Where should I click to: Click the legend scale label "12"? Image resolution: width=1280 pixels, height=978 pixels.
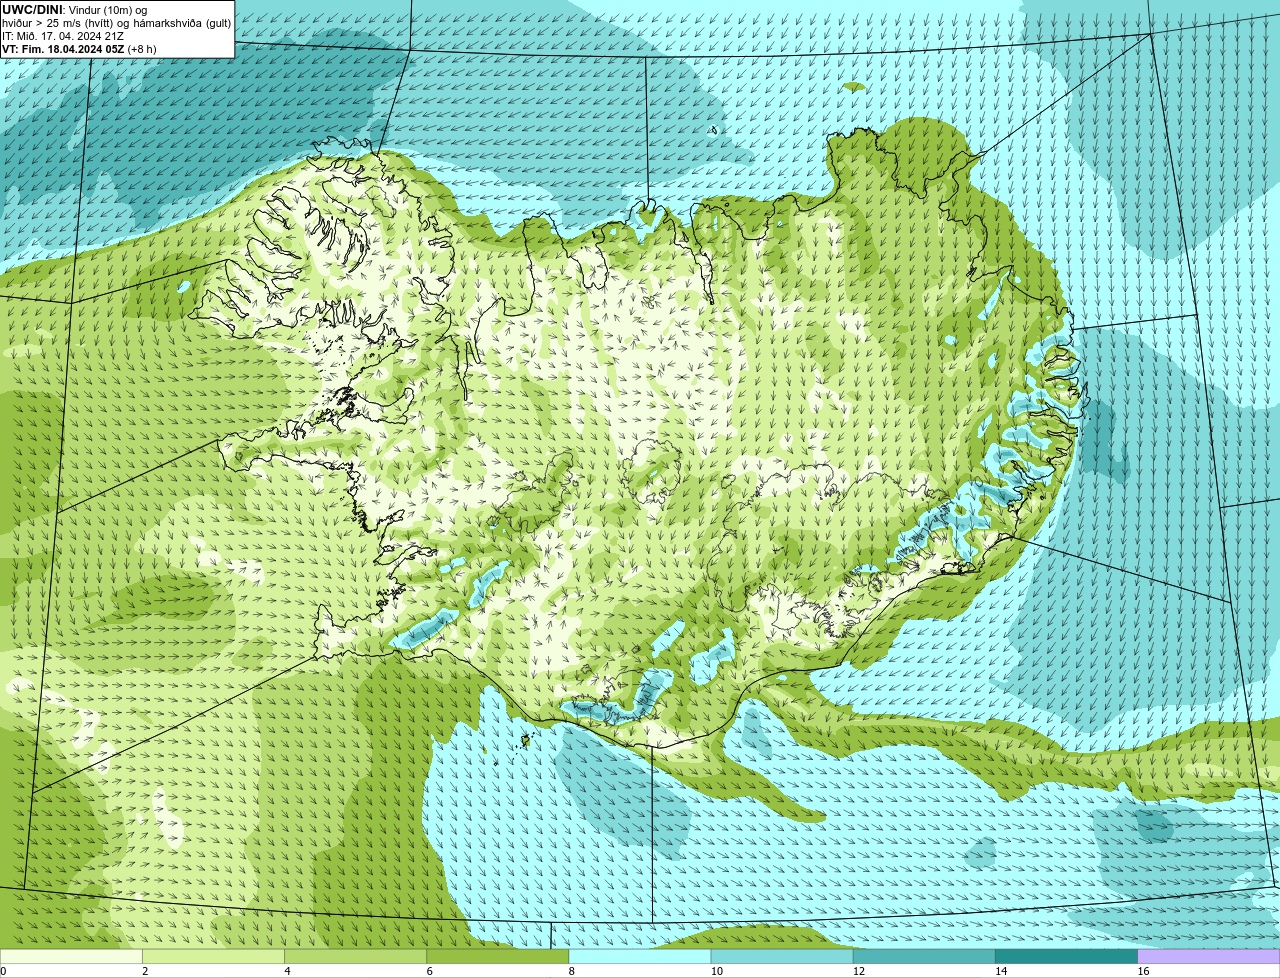[x=858, y=971]
